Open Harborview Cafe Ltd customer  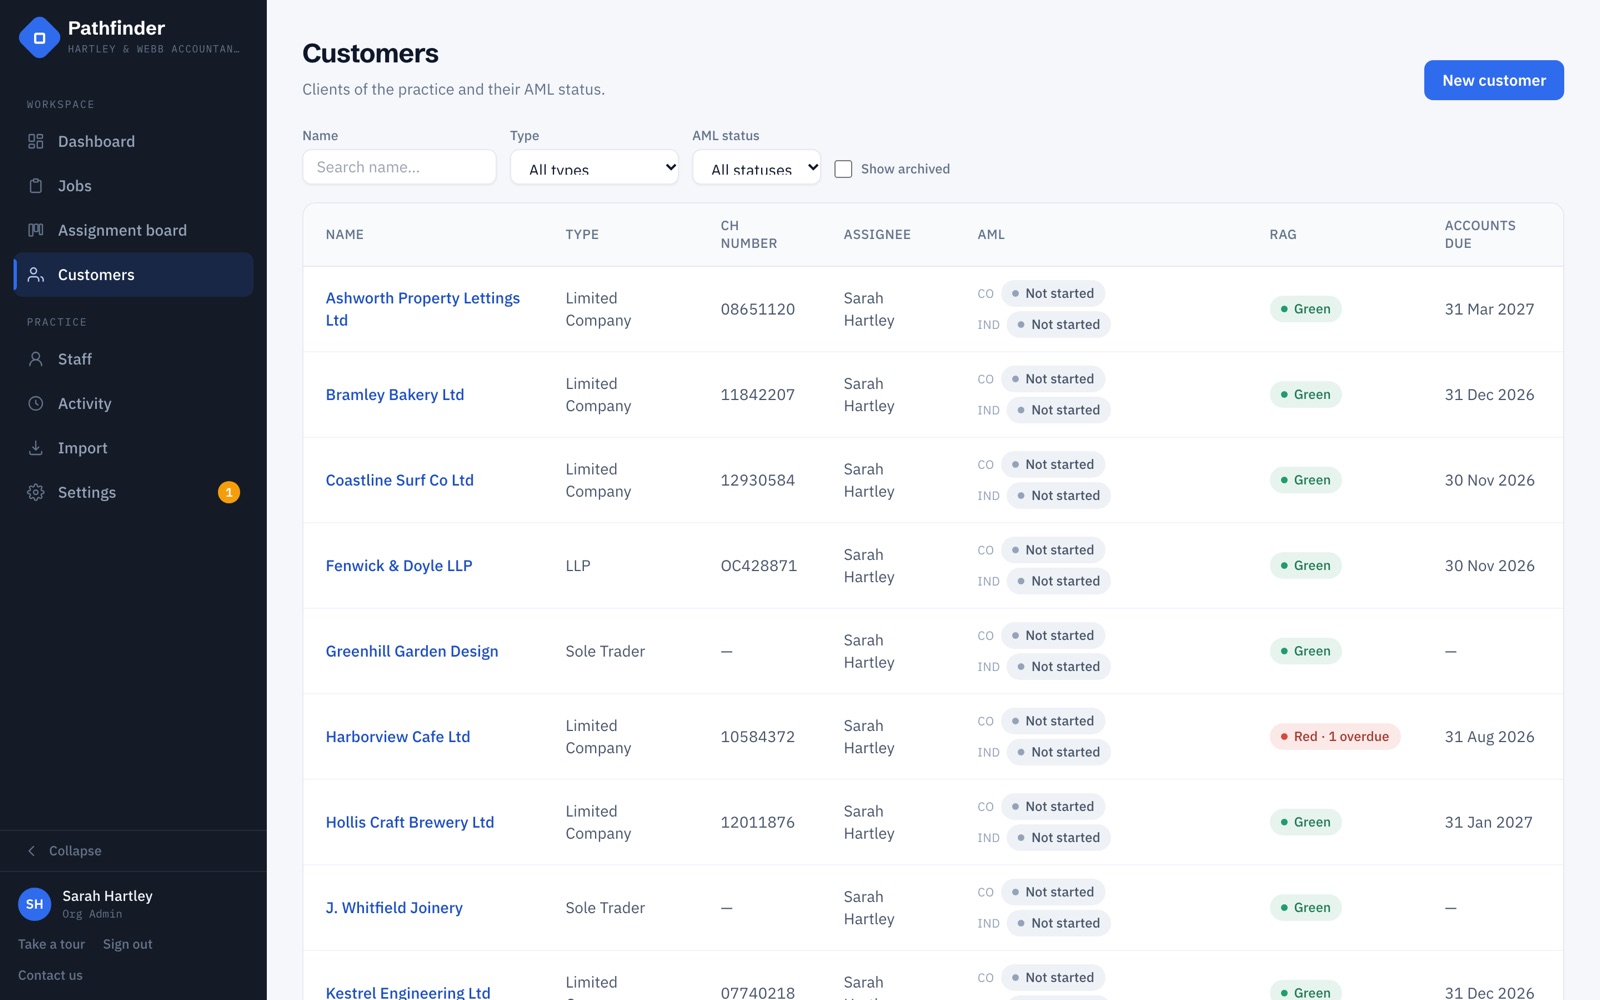pyautogui.click(x=398, y=737)
